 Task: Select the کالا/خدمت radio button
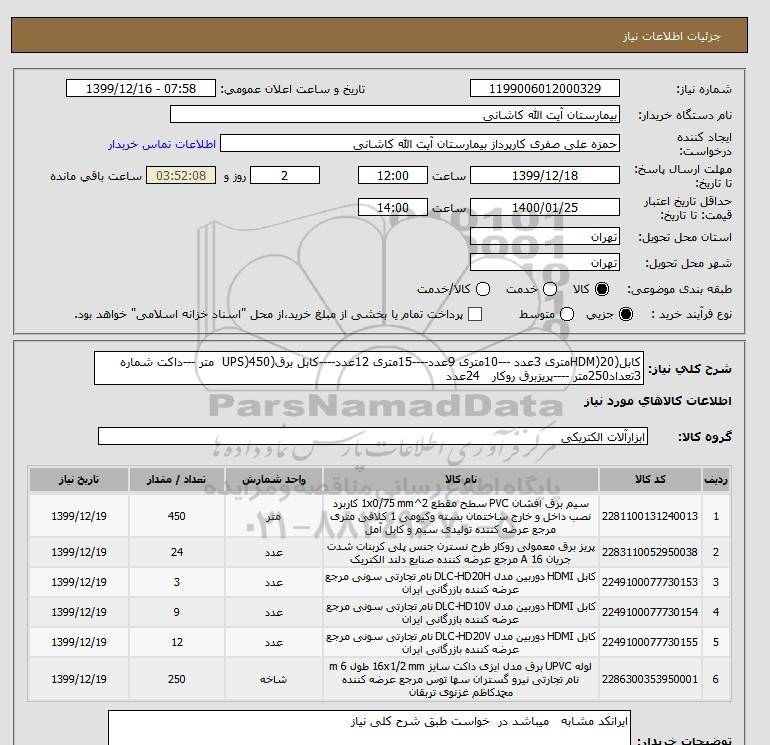pos(483,289)
